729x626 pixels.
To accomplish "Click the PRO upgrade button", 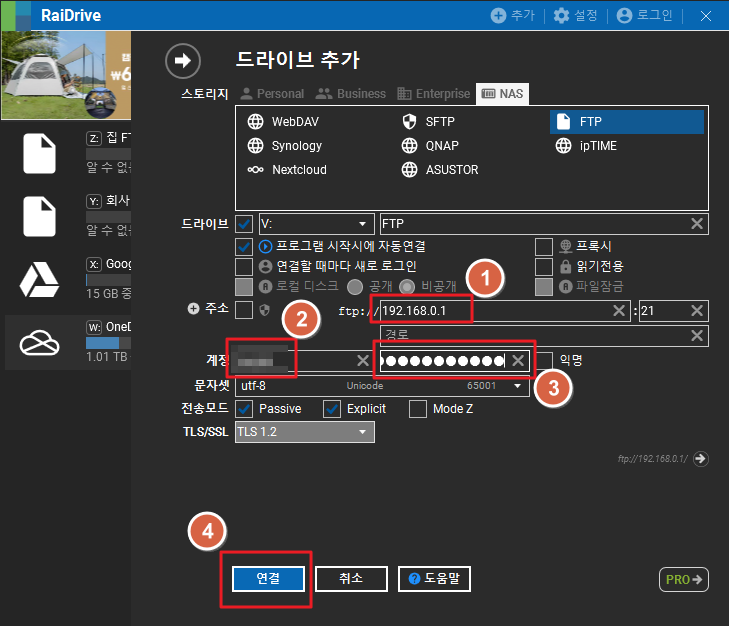I will click(683, 579).
